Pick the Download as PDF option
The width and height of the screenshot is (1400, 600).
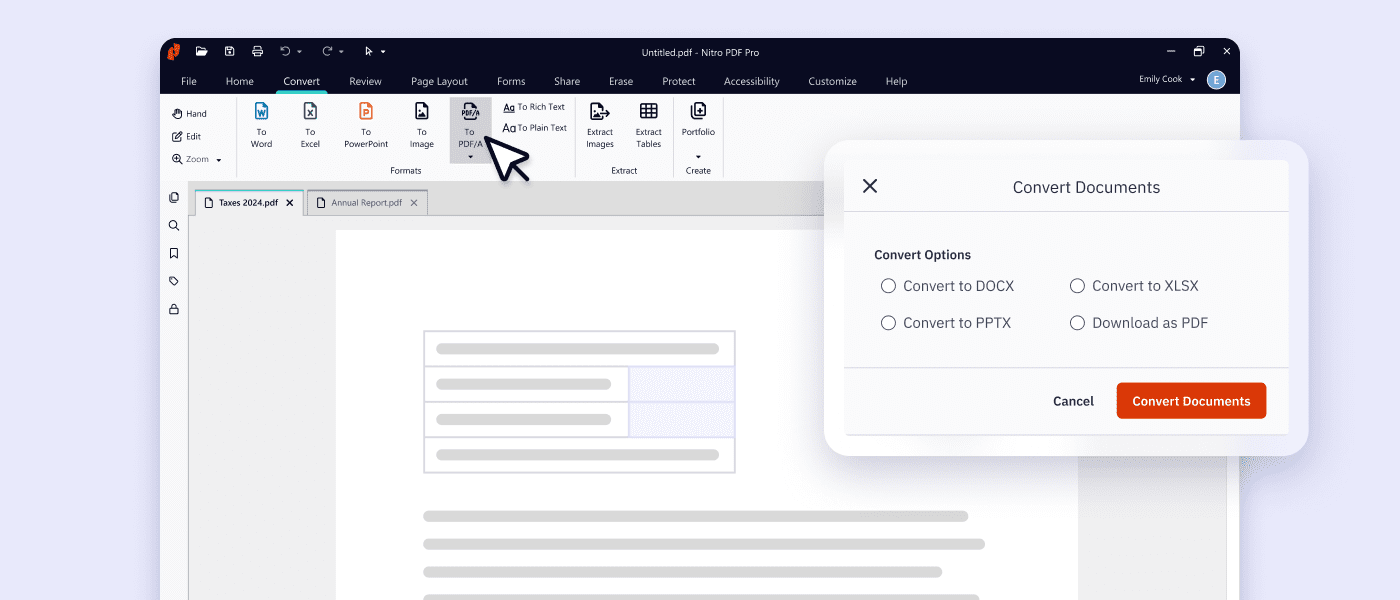point(1077,322)
